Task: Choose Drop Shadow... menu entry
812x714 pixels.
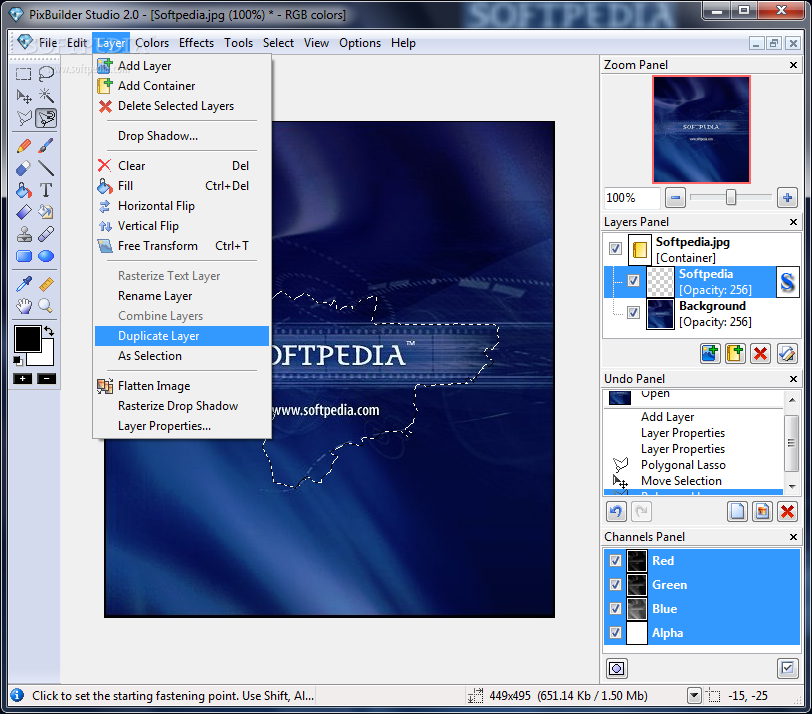Action: (x=182, y=136)
